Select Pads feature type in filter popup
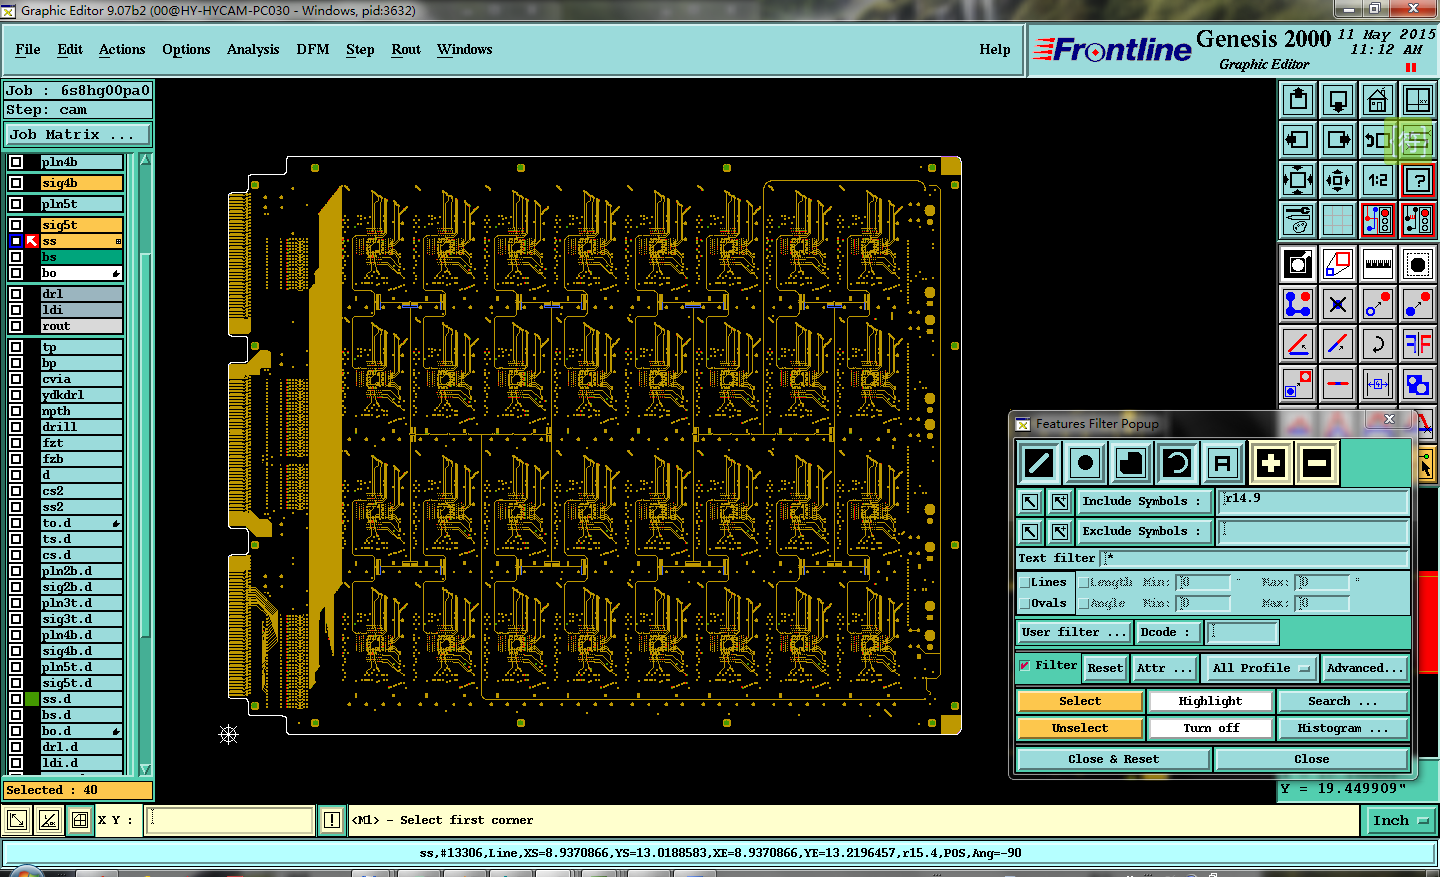The image size is (1440, 877). (x=1085, y=463)
